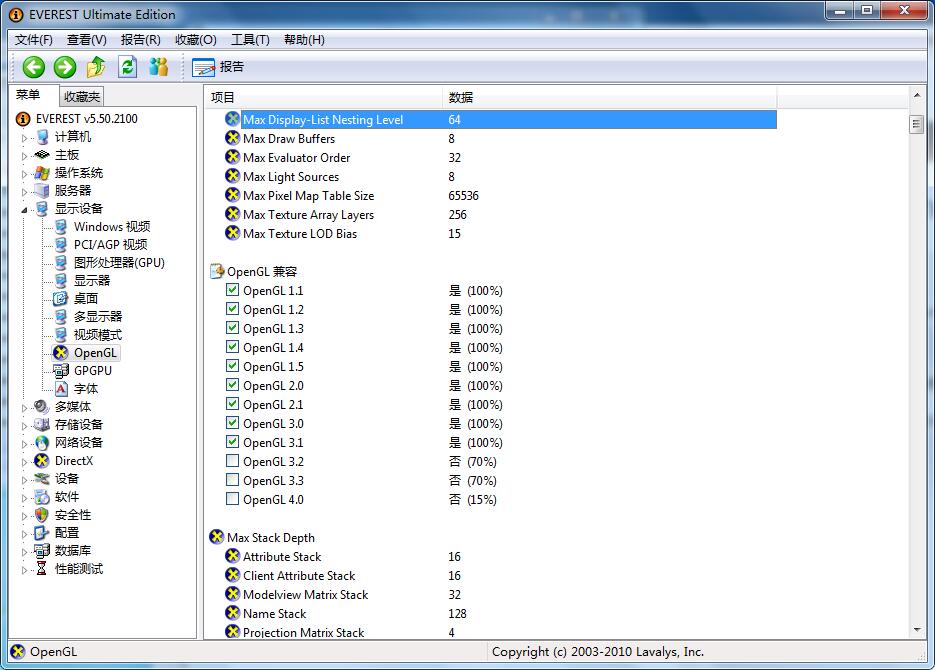Expand the 性能测试 tree node arrow
Image resolution: width=935 pixels, height=670 pixels.
click(x=24, y=570)
